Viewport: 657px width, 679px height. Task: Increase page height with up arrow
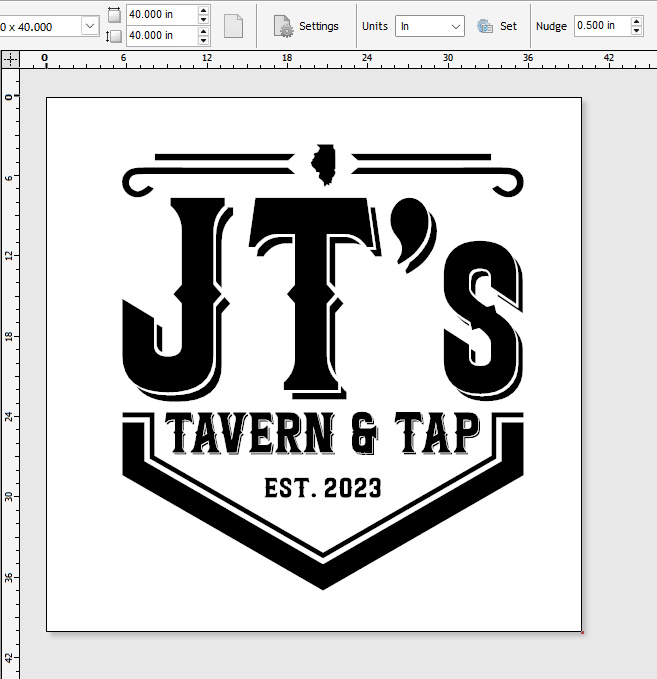pos(204,31)
